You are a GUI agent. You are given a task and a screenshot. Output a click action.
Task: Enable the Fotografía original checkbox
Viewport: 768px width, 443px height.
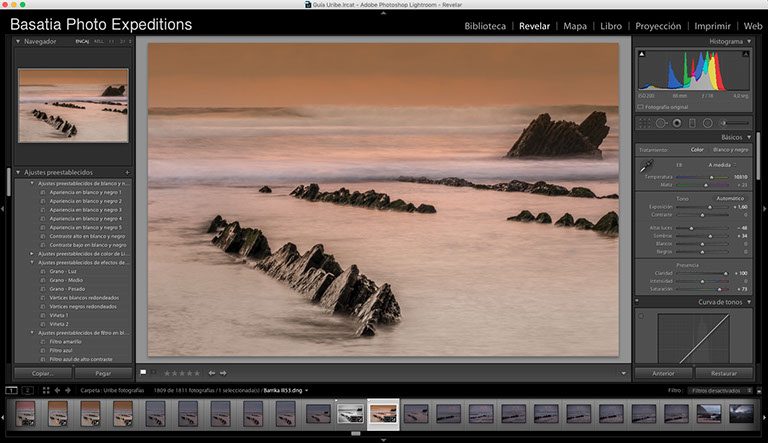[x=640, y=106]
